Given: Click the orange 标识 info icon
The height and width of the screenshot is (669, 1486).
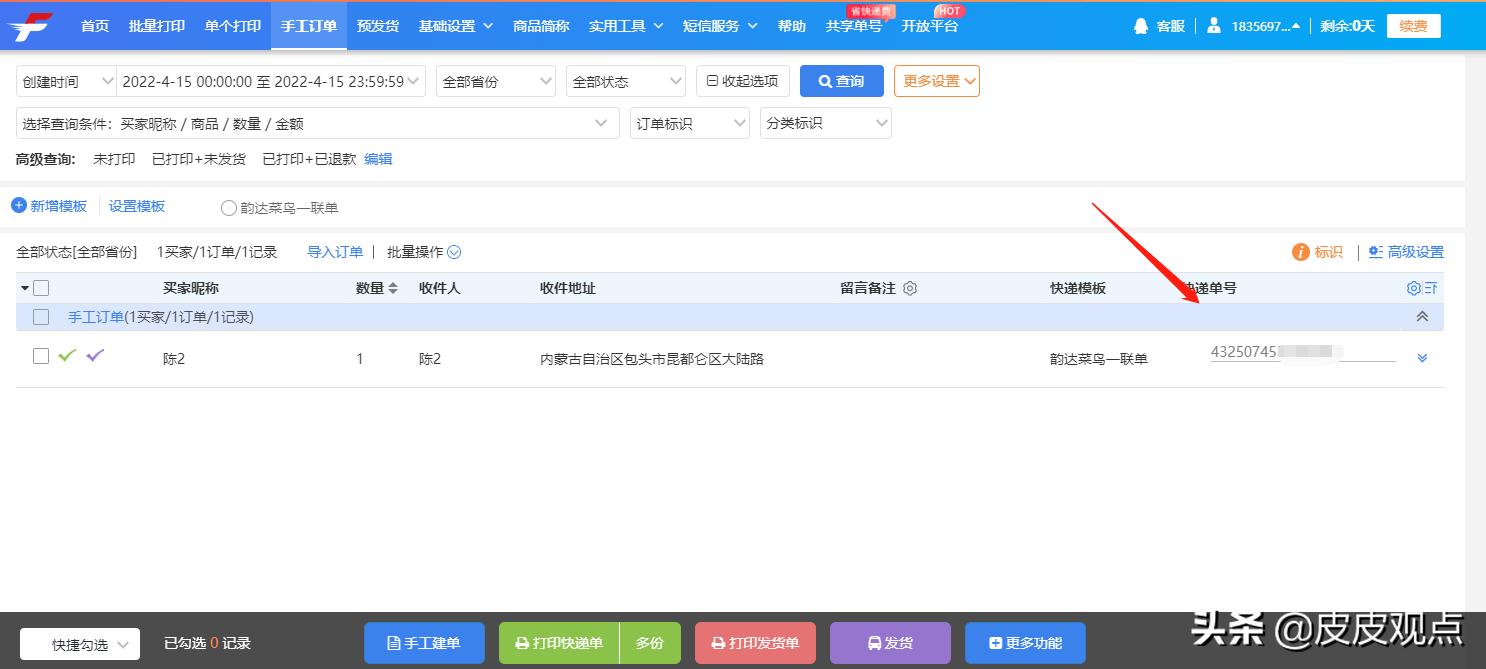Looking at the screenshot, I should 1303,252.
